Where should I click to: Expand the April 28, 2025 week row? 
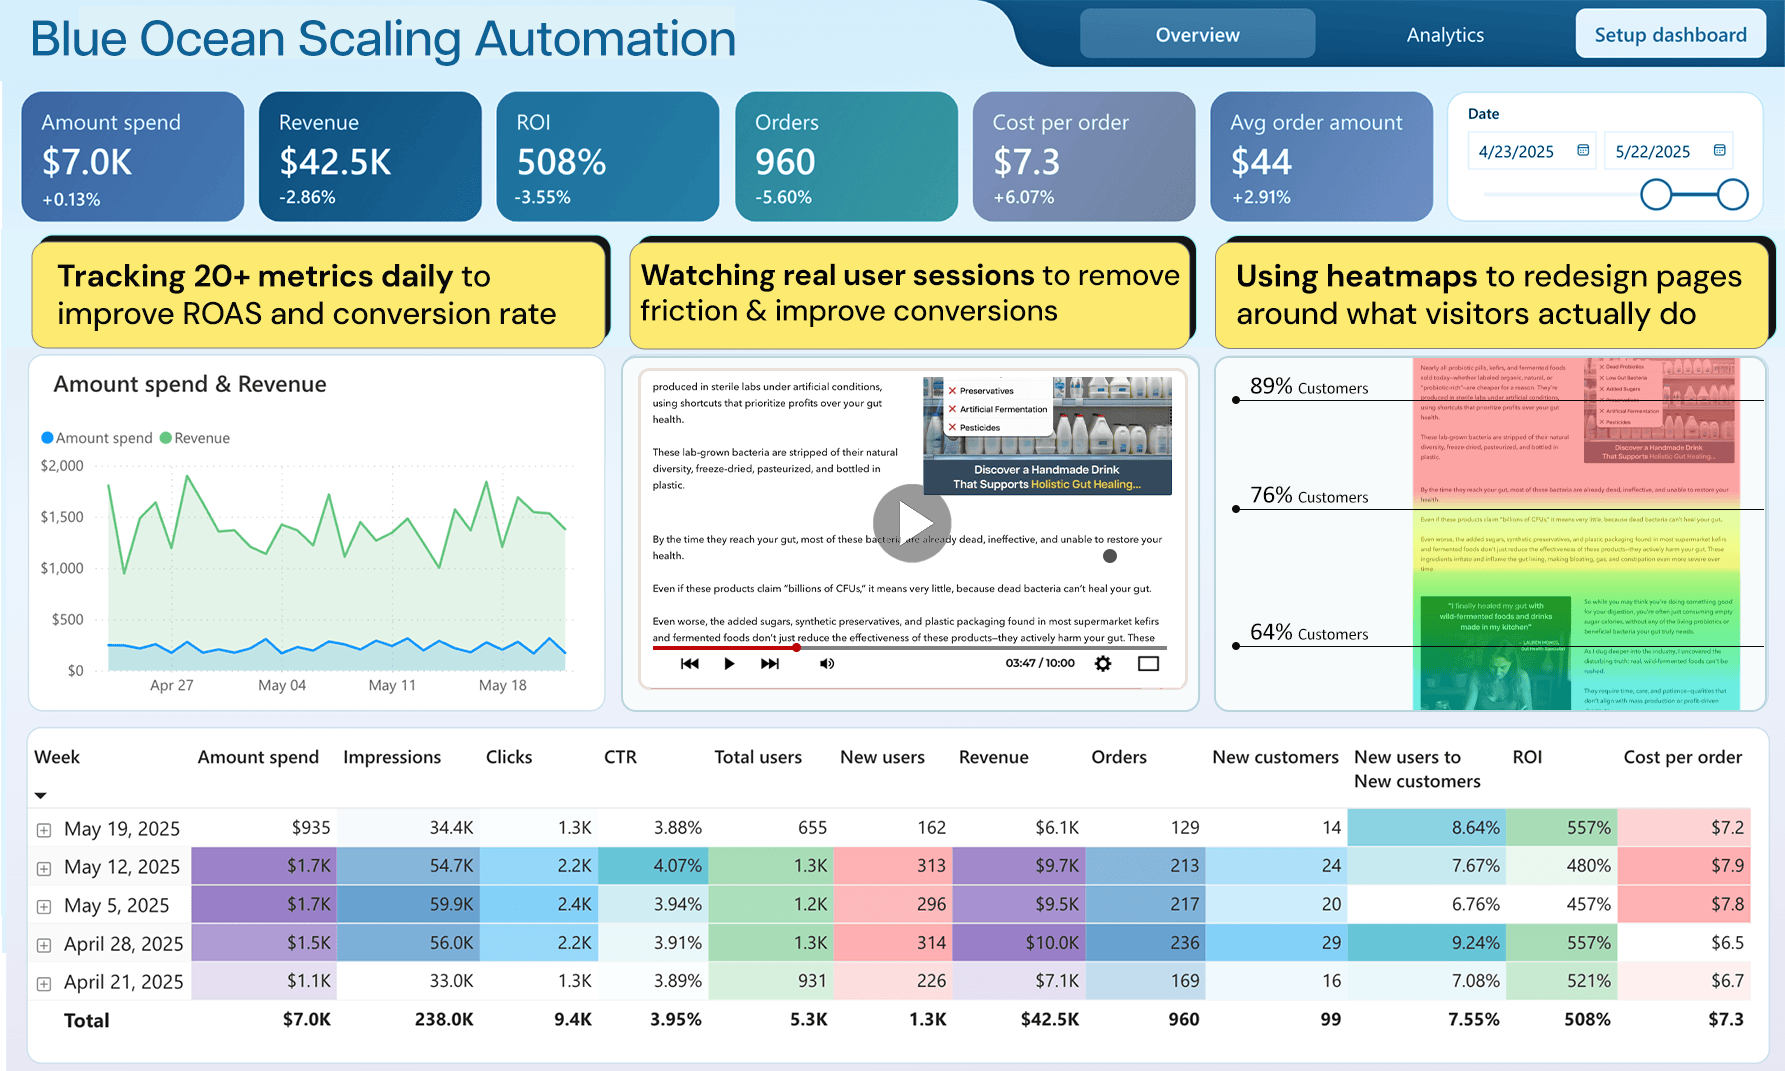click(x=44, y=945)
